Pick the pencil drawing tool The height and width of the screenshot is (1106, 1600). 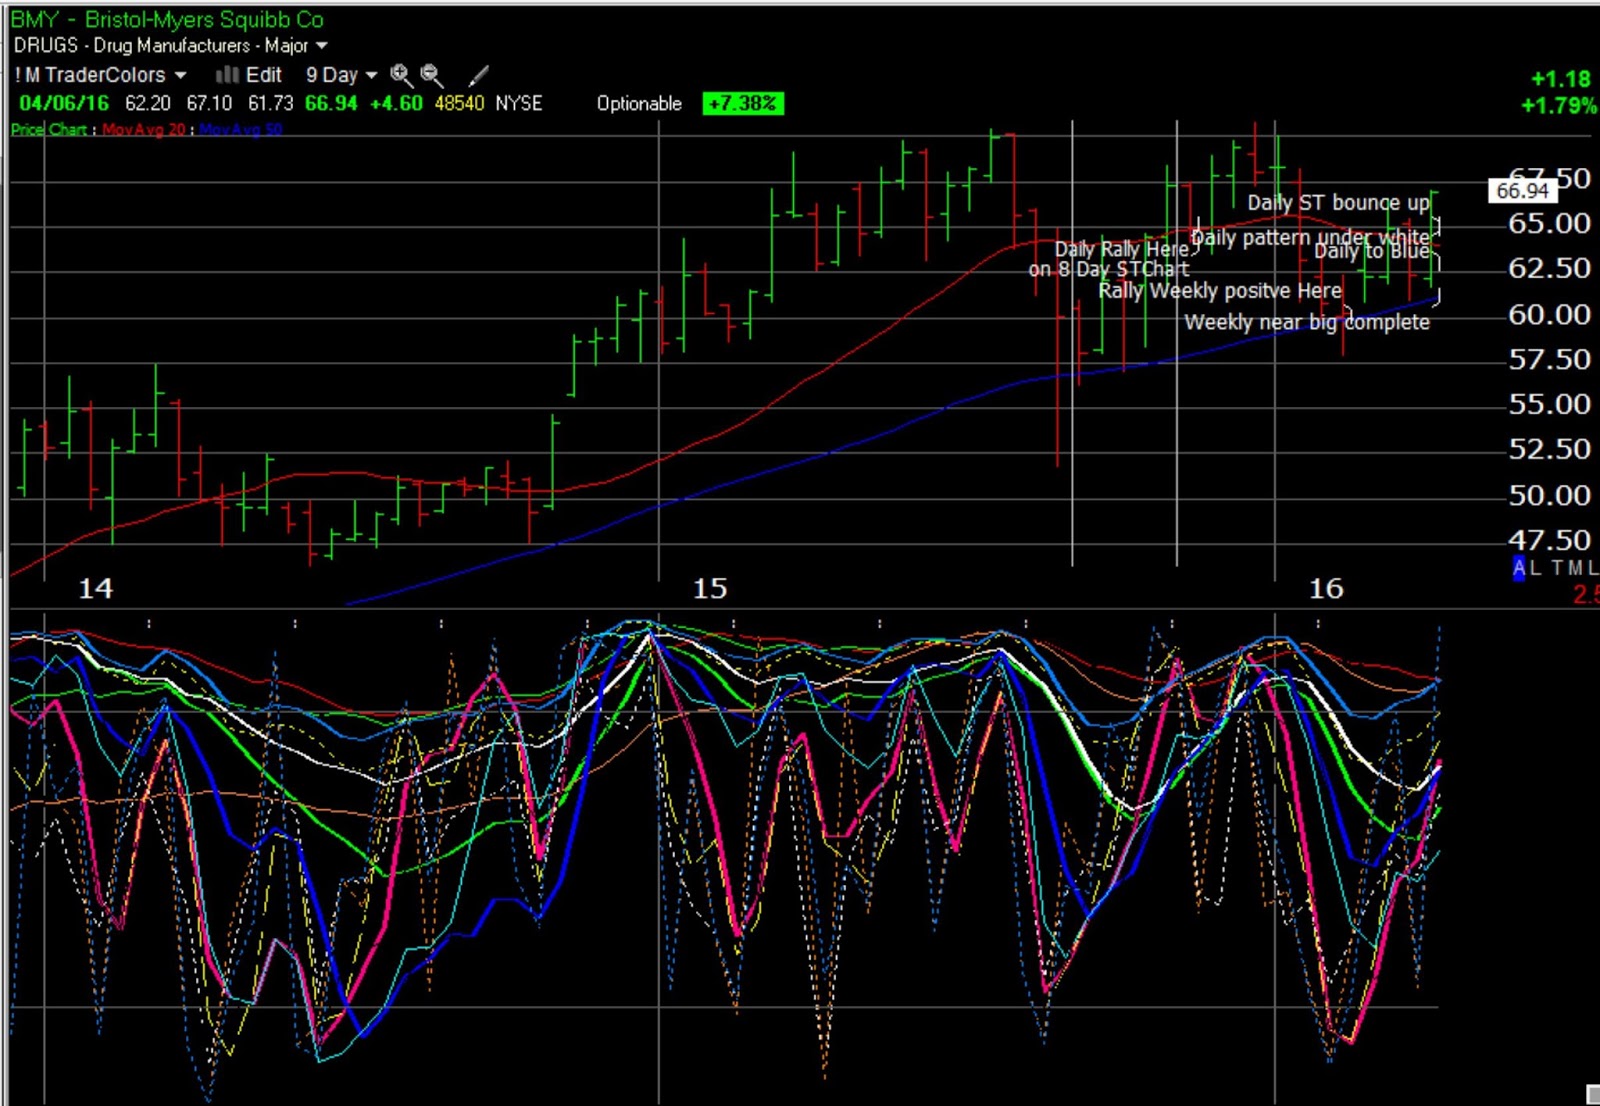(478, 73)
